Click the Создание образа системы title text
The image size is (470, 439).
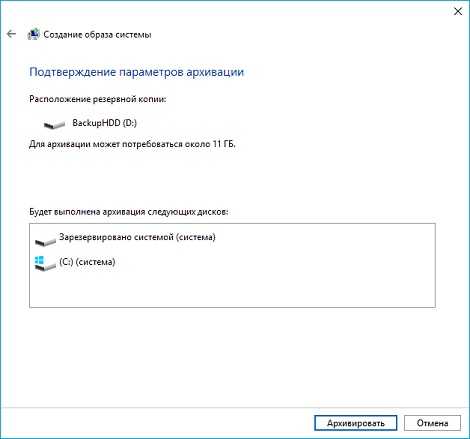click(97, 35)
